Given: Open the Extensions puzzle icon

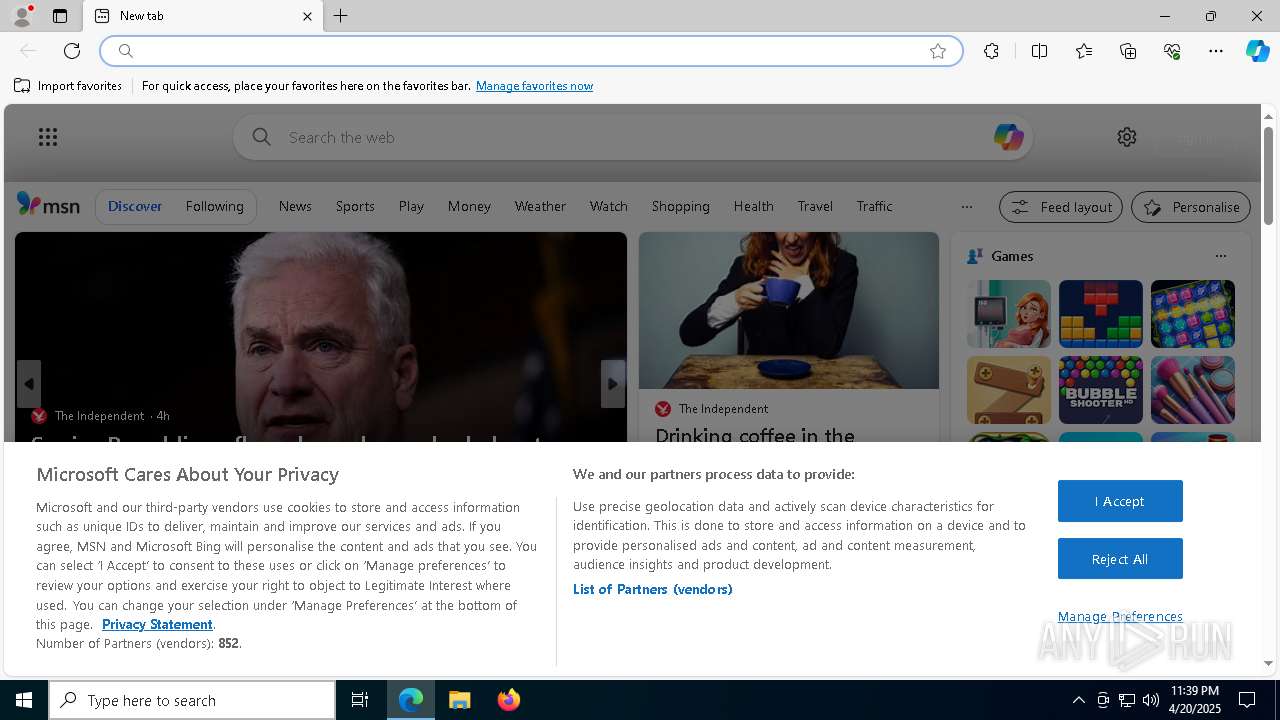Looking at the screenshot, I should (991, 51).
